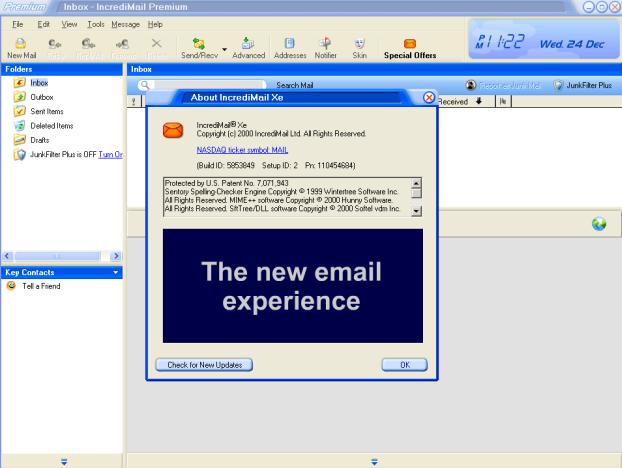Expand the Key Contacts dropdown arrow
The image size is (622, 468).
pyautogui.click(x=116, y=272)
